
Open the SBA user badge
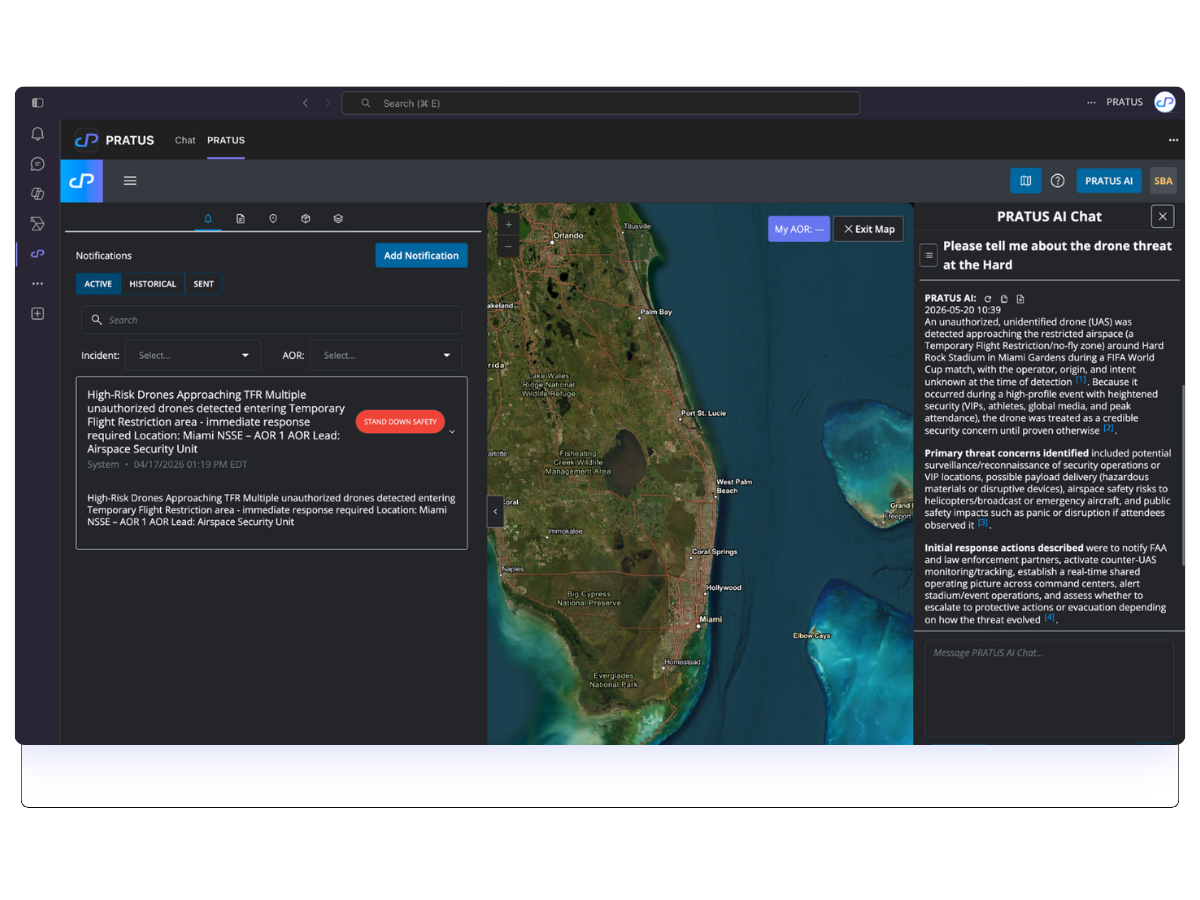tap(1163, 181)
